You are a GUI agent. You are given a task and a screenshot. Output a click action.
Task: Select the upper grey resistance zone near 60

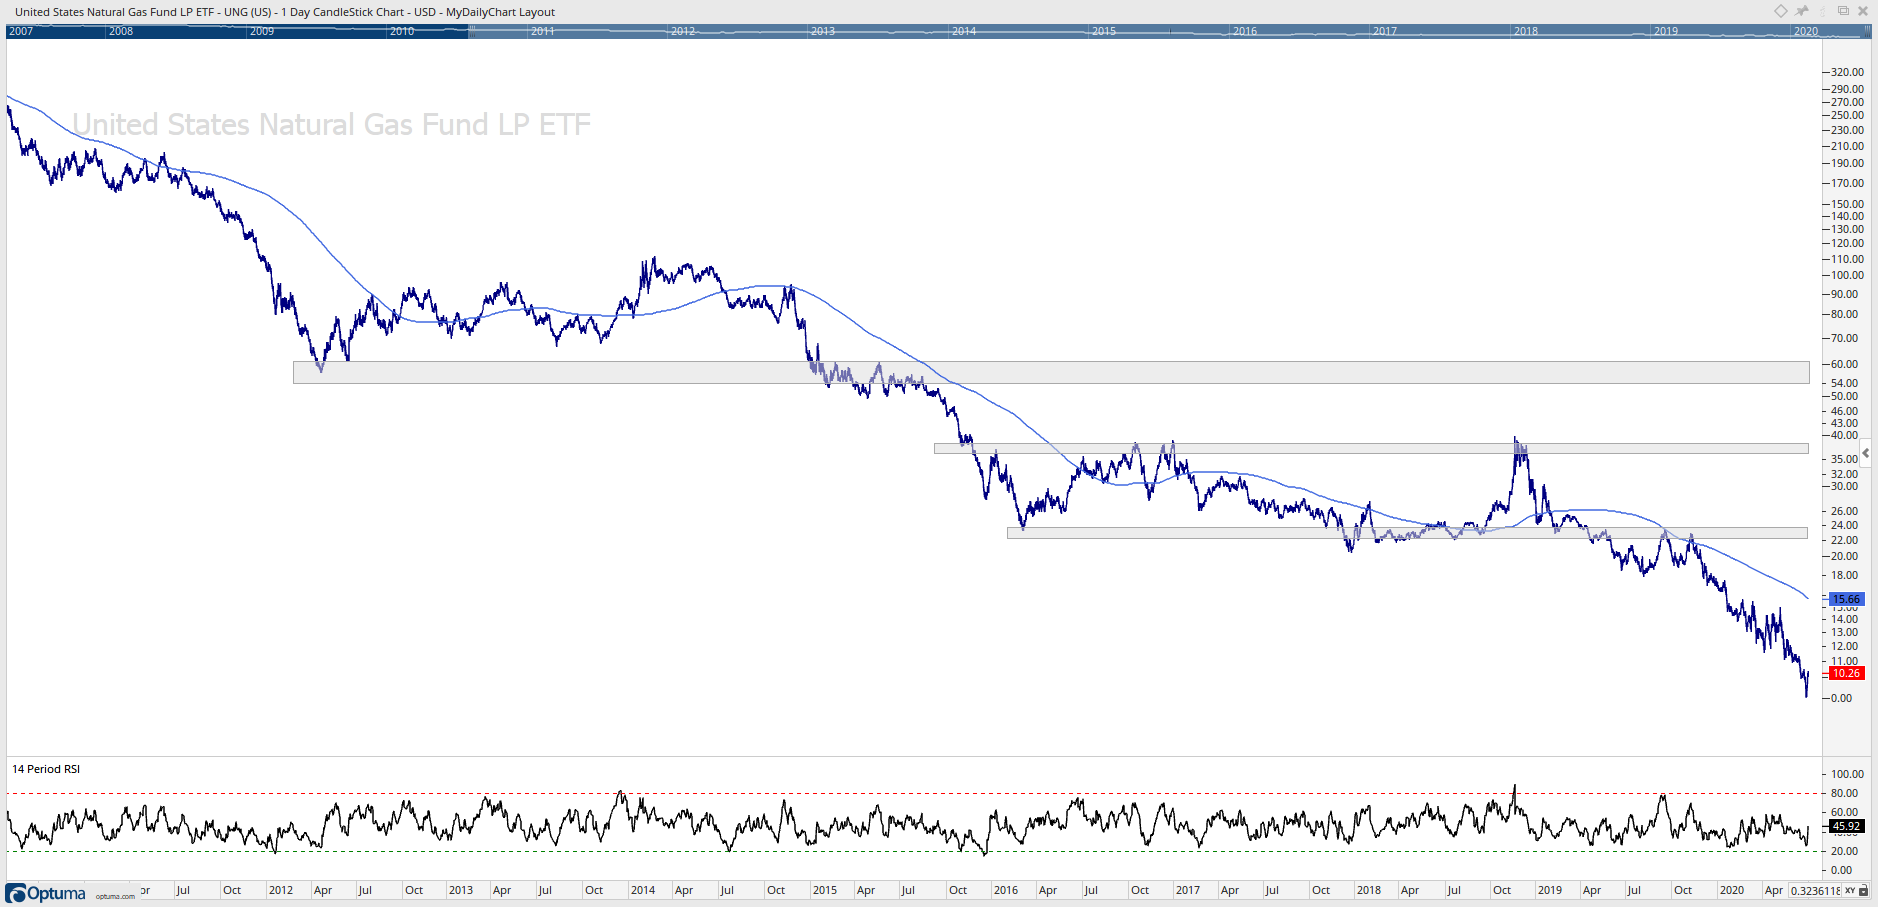tap(1051, 372)
